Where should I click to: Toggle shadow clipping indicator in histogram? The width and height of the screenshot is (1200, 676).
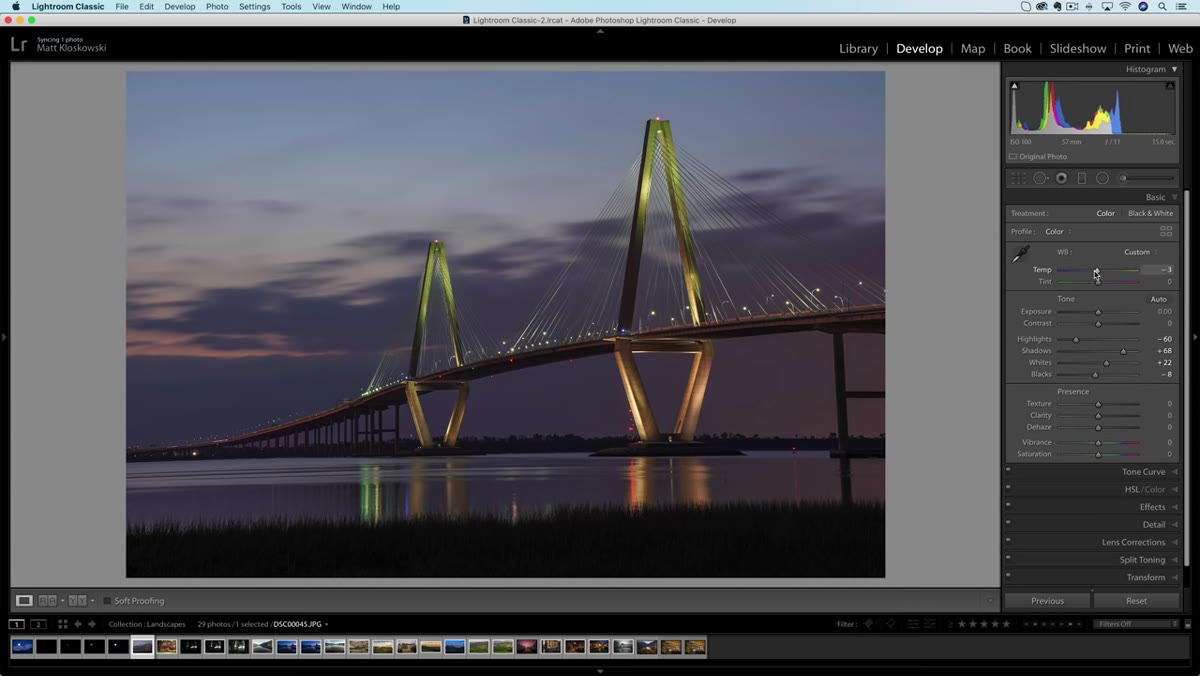(x=1015, y=86)
